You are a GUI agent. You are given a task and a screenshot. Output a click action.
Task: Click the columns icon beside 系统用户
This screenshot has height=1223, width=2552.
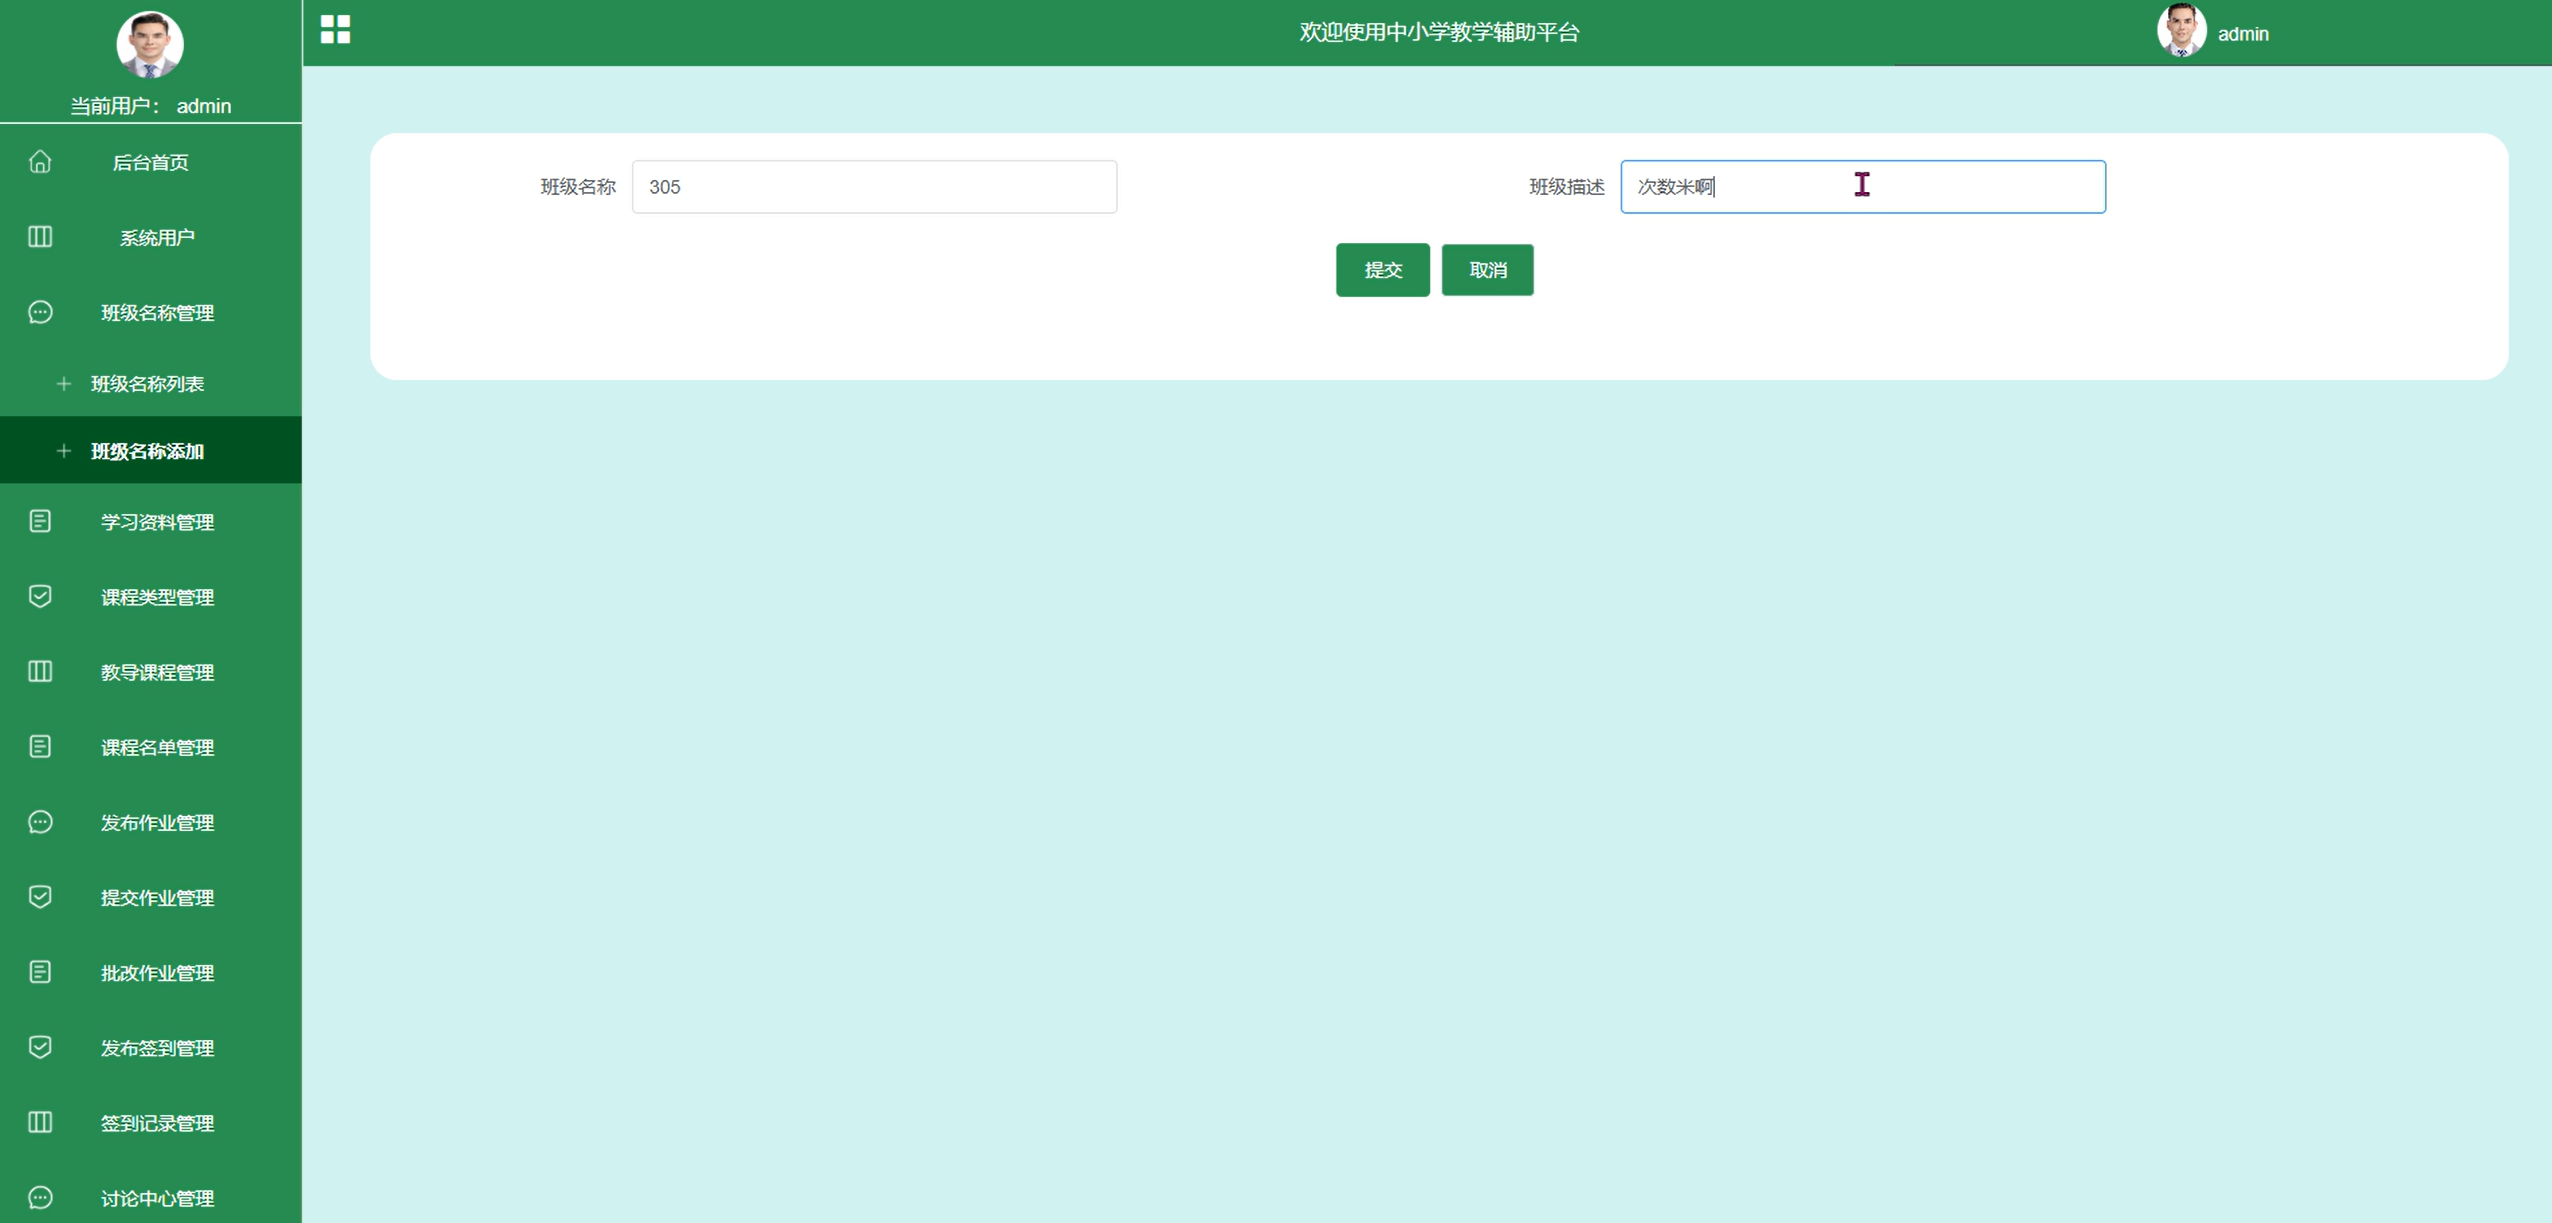pyautogui.click(x=40, y=237)
